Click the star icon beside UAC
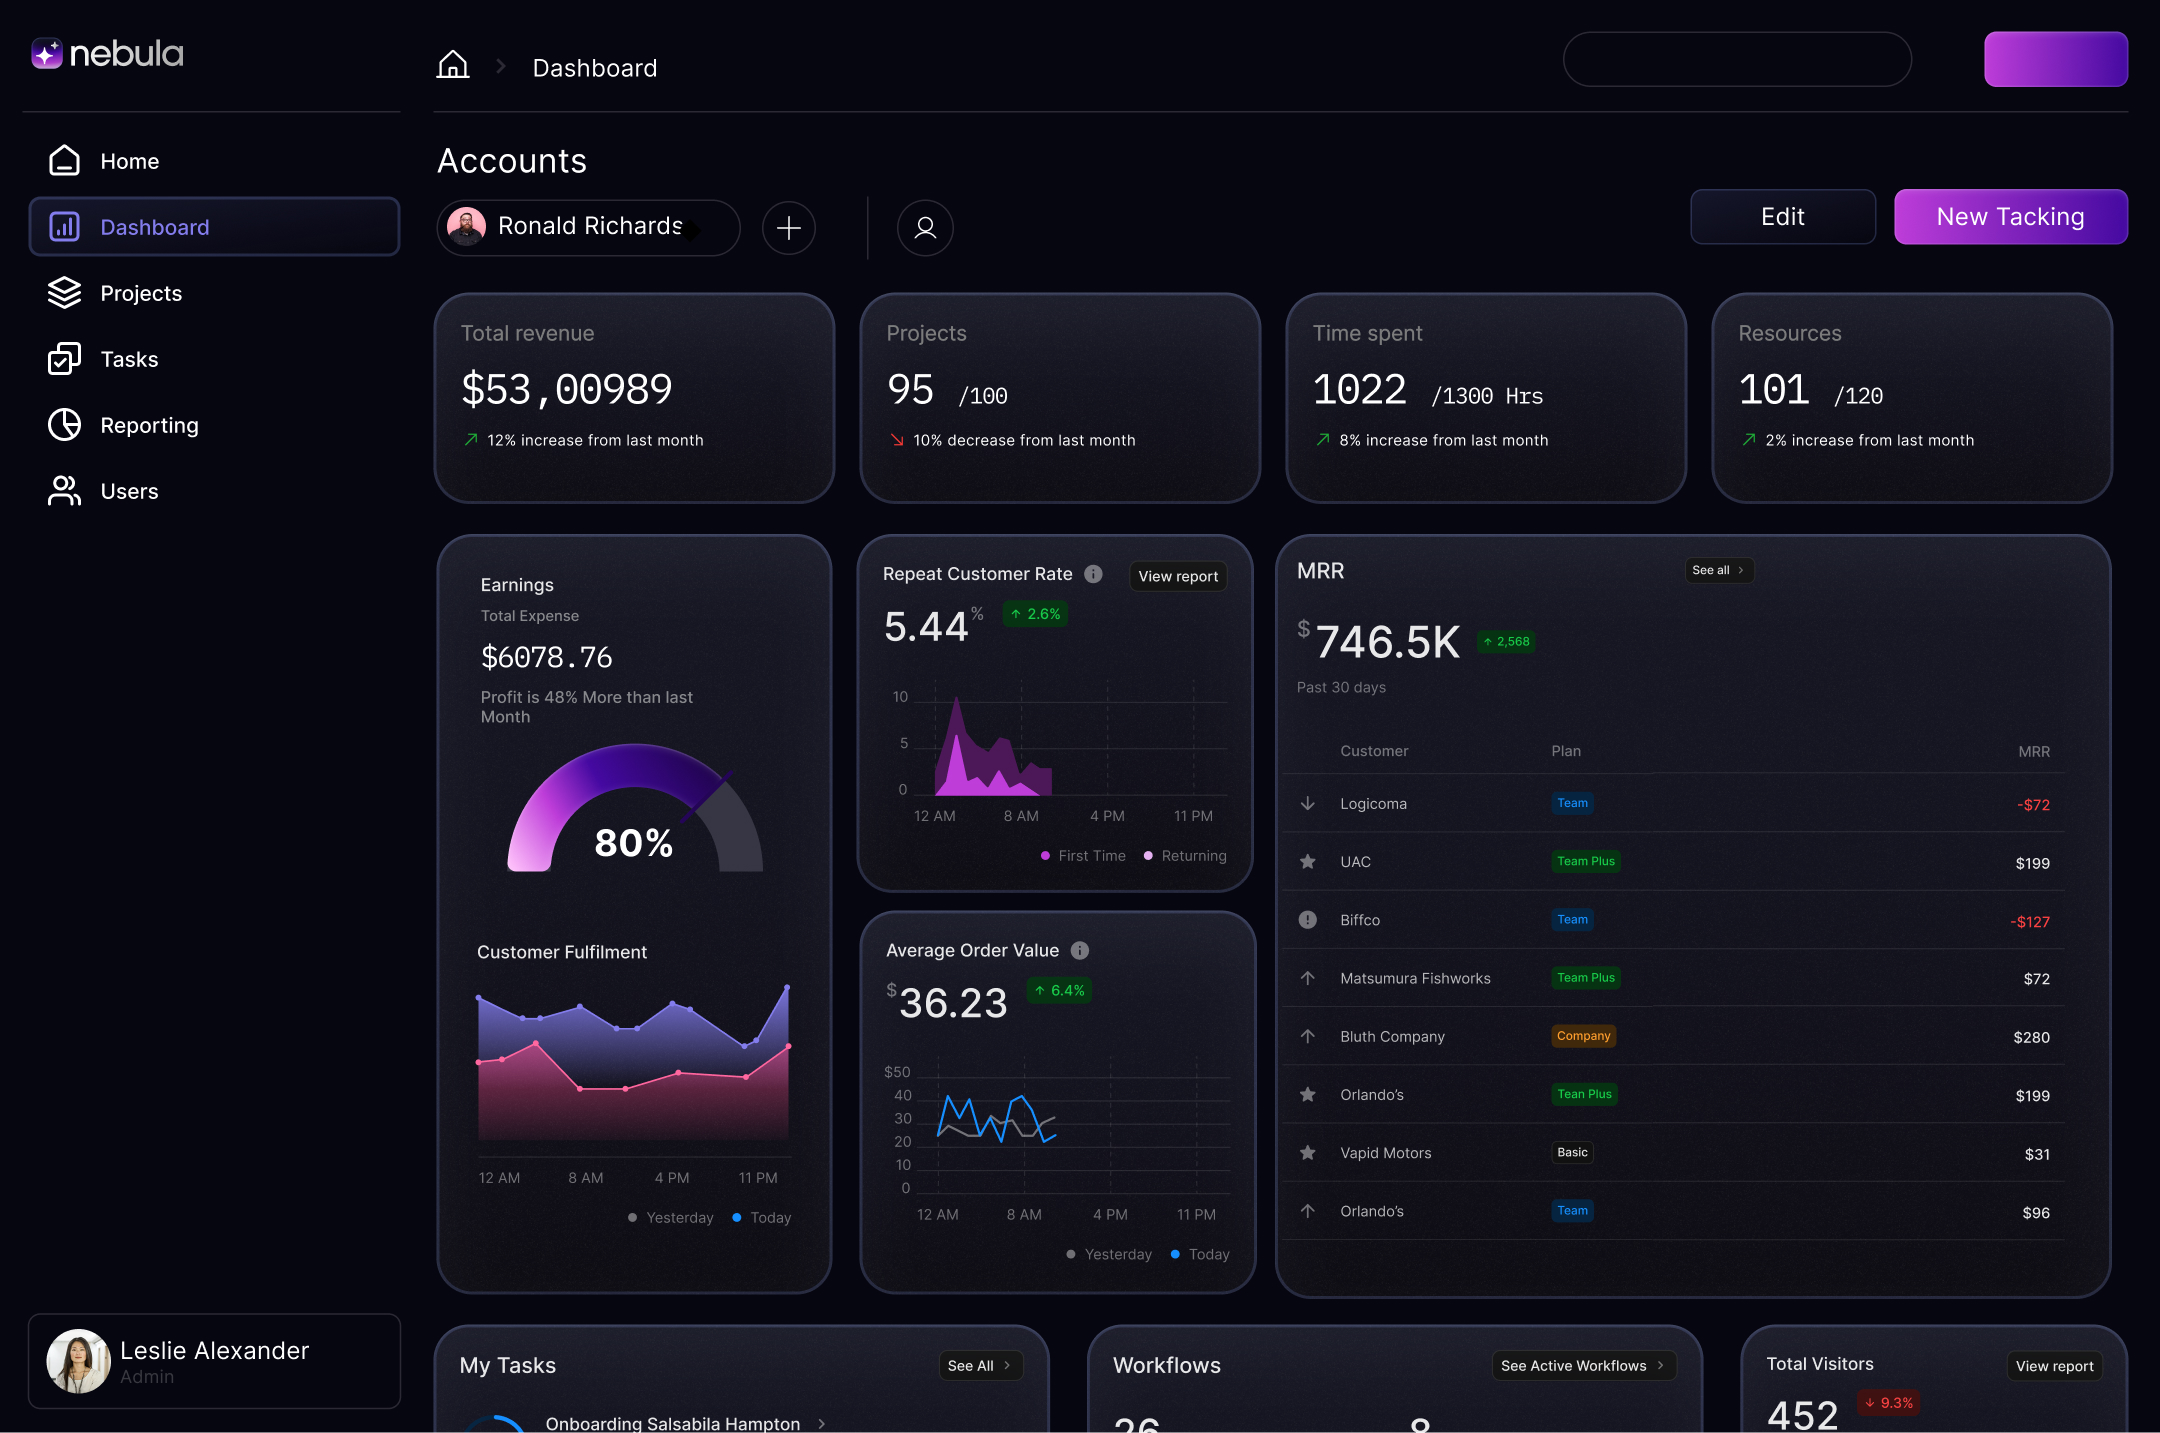The width and height of the screenshot is (2160, 1433). click(x=1307, y=862)
